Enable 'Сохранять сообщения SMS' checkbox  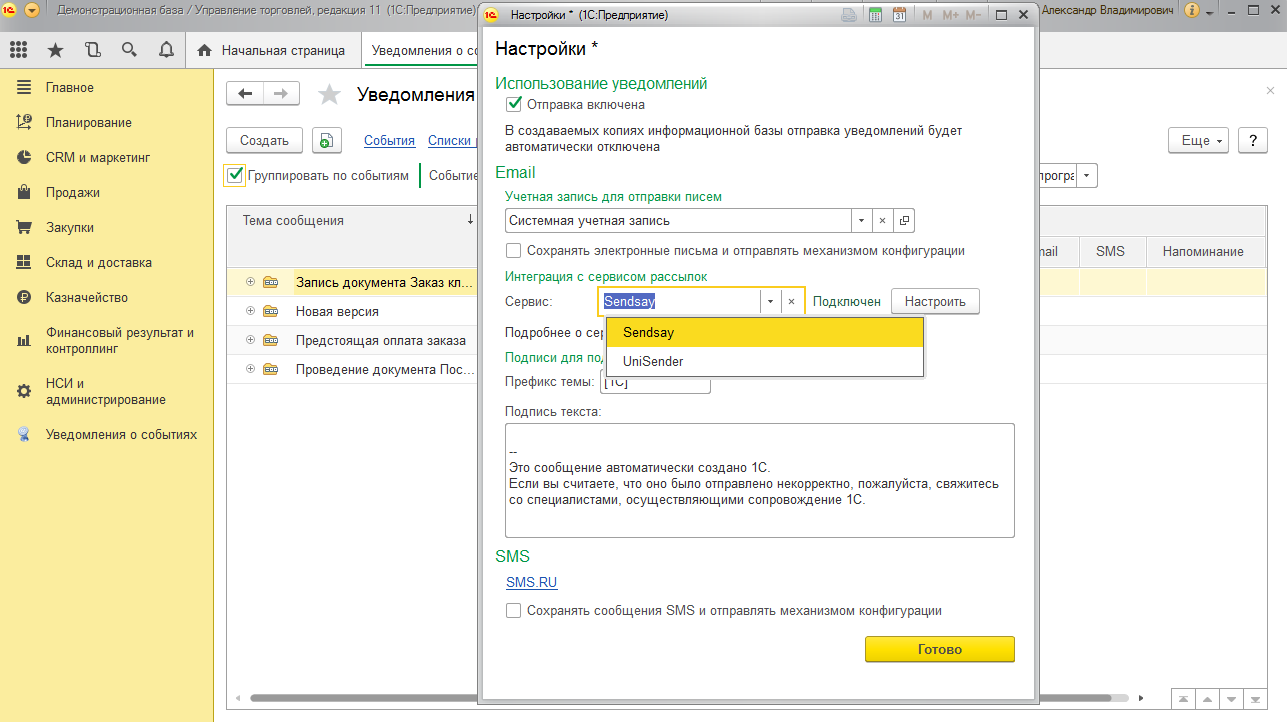tap(514, 610)
